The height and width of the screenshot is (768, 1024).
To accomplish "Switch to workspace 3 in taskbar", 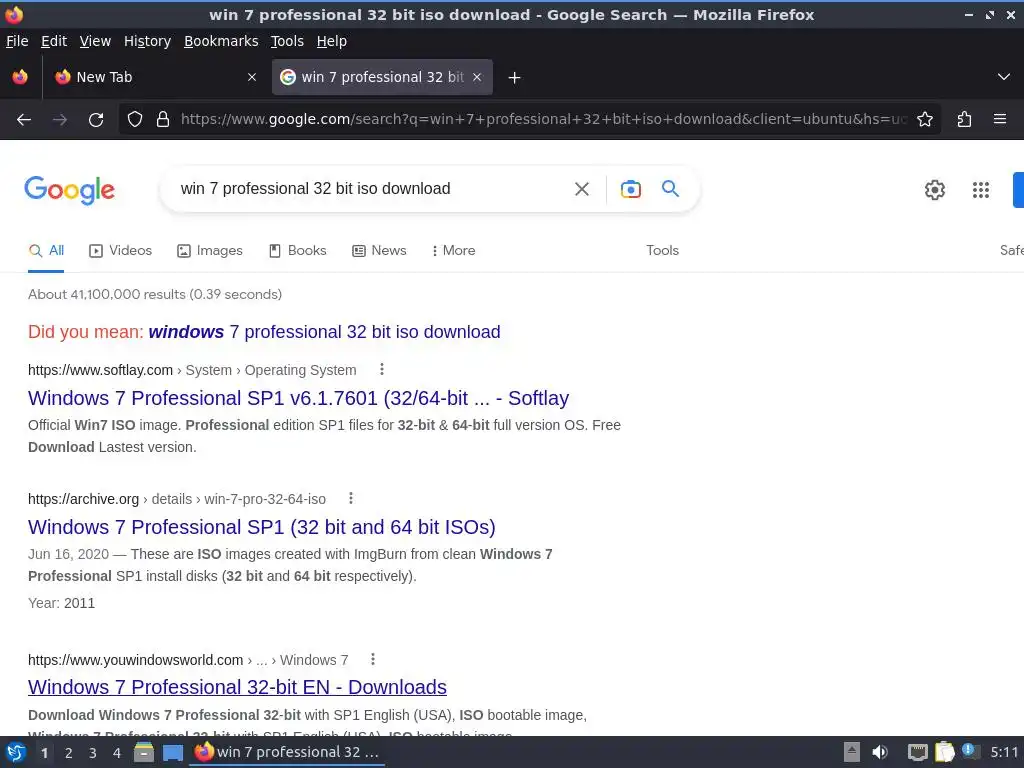I will 93,753.
